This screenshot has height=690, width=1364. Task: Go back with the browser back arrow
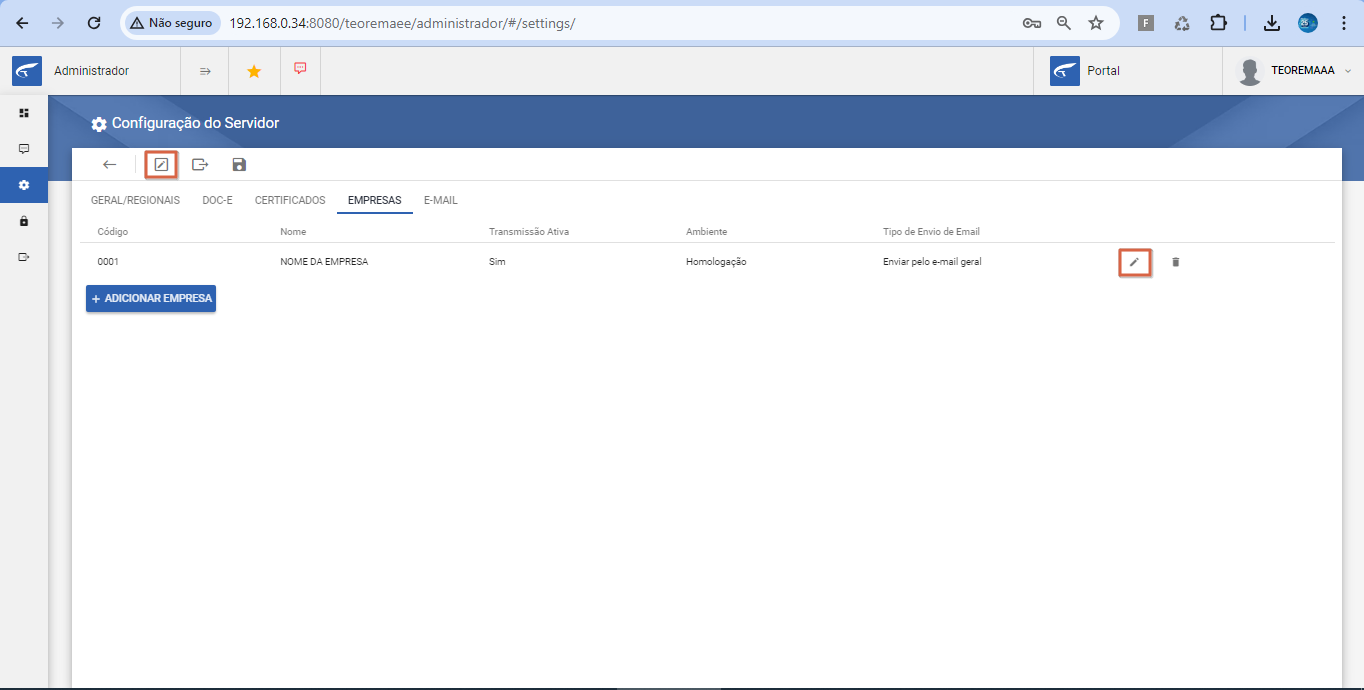click(x=22, y=22)
